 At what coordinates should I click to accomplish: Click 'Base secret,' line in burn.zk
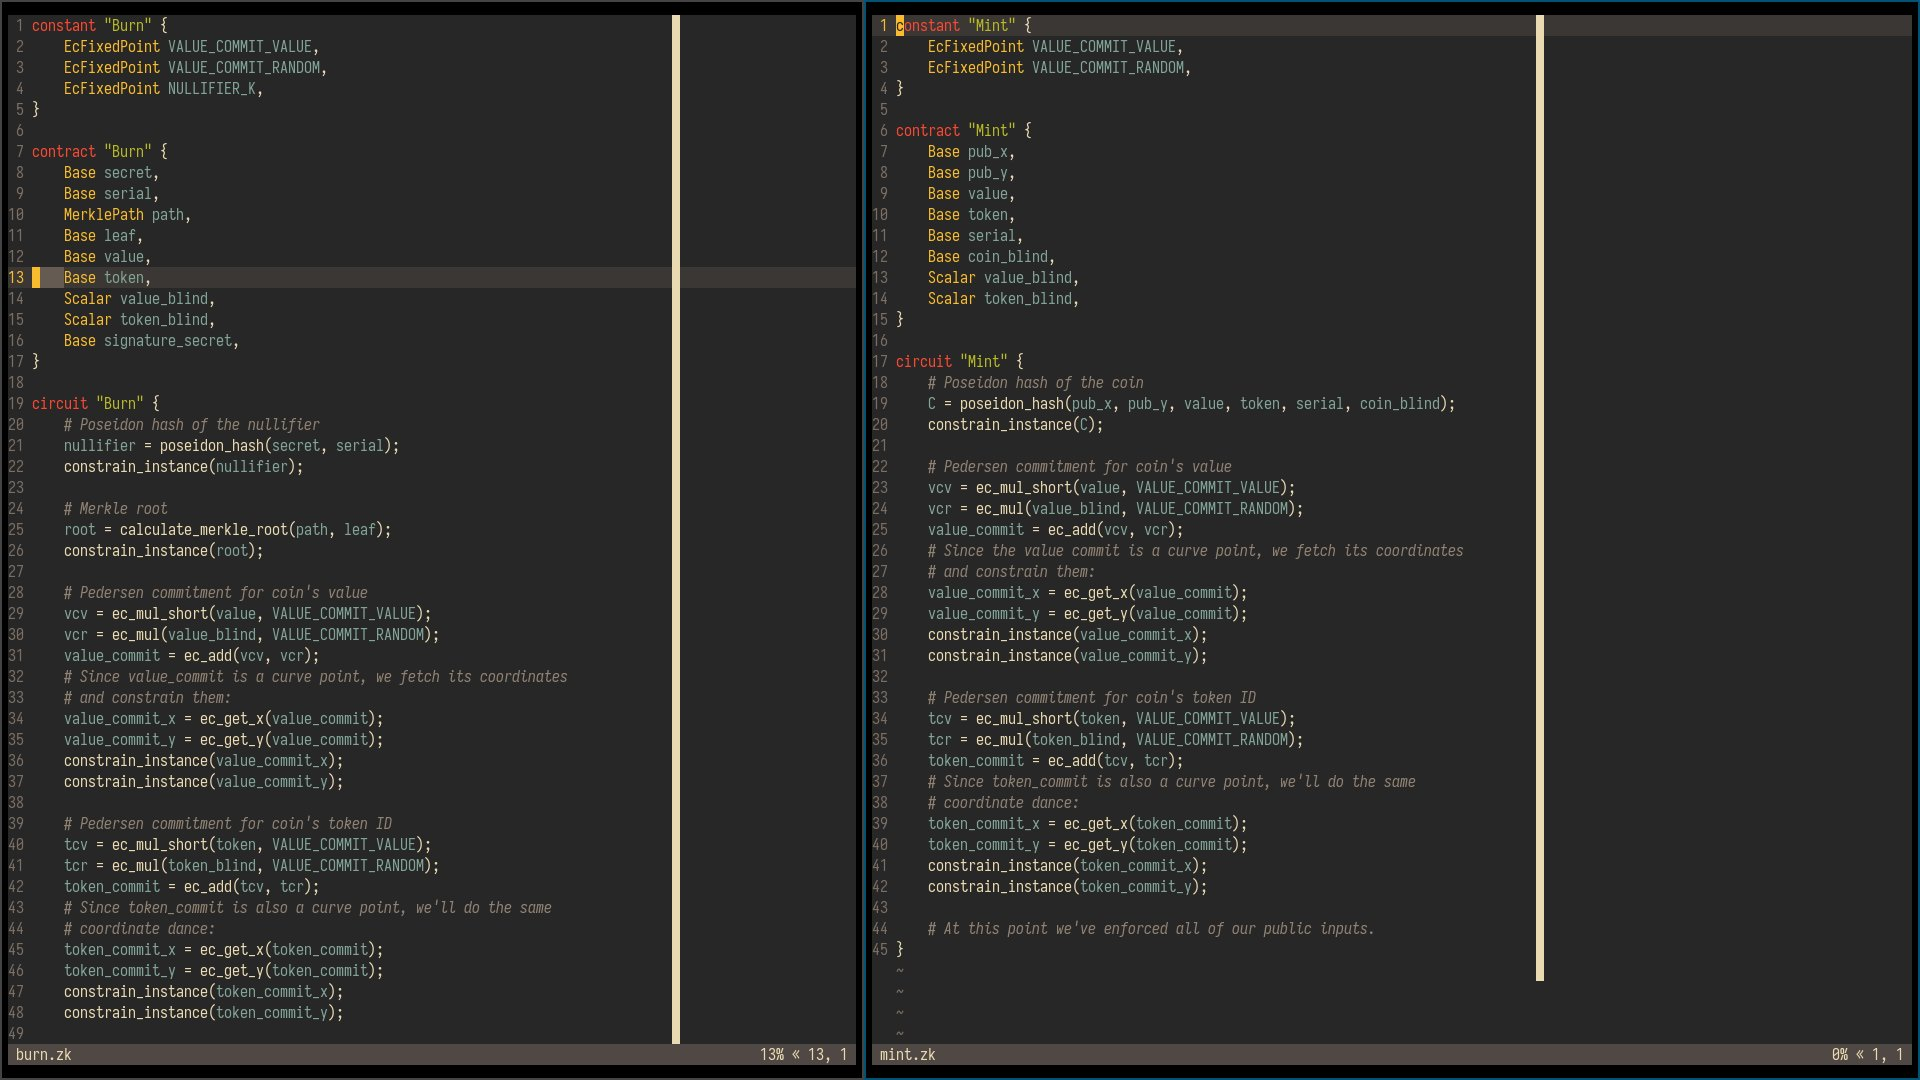pos(112,173)
